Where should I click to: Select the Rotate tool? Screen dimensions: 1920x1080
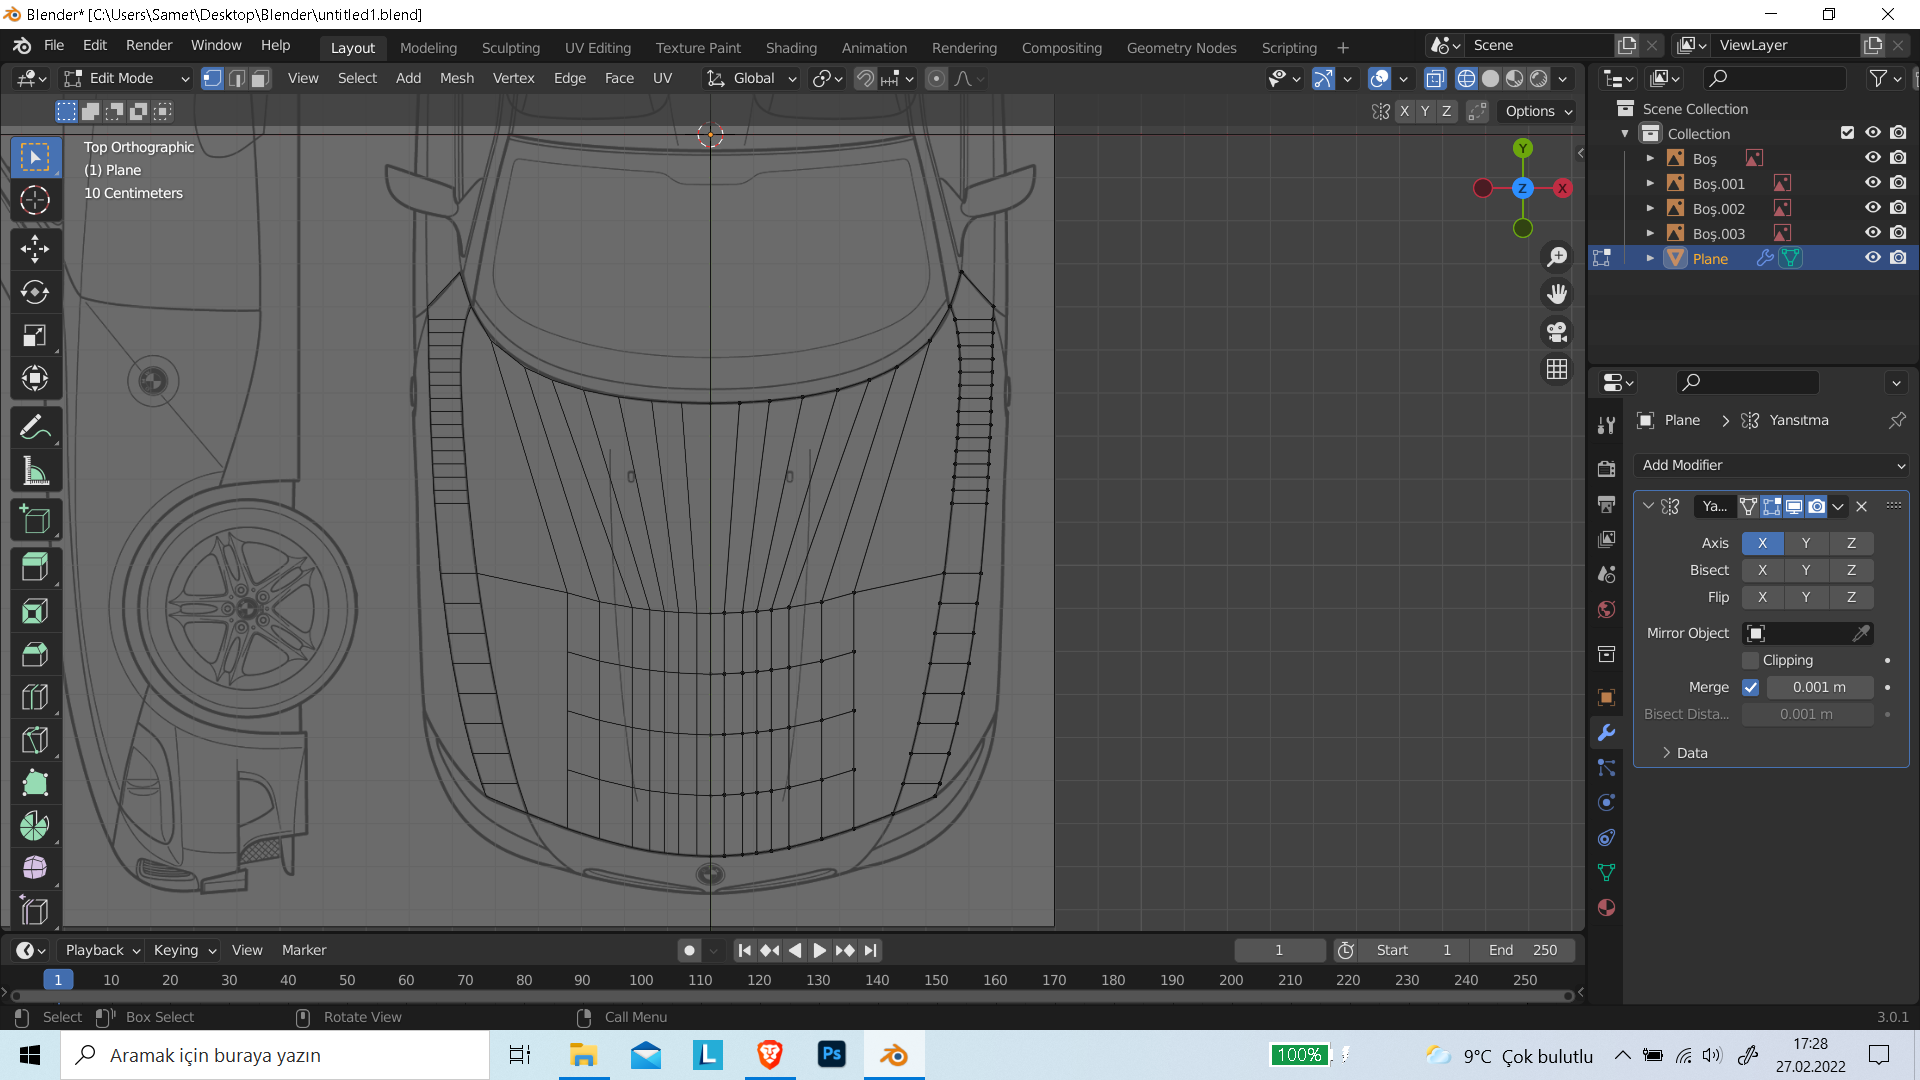(x=35, y=292)
